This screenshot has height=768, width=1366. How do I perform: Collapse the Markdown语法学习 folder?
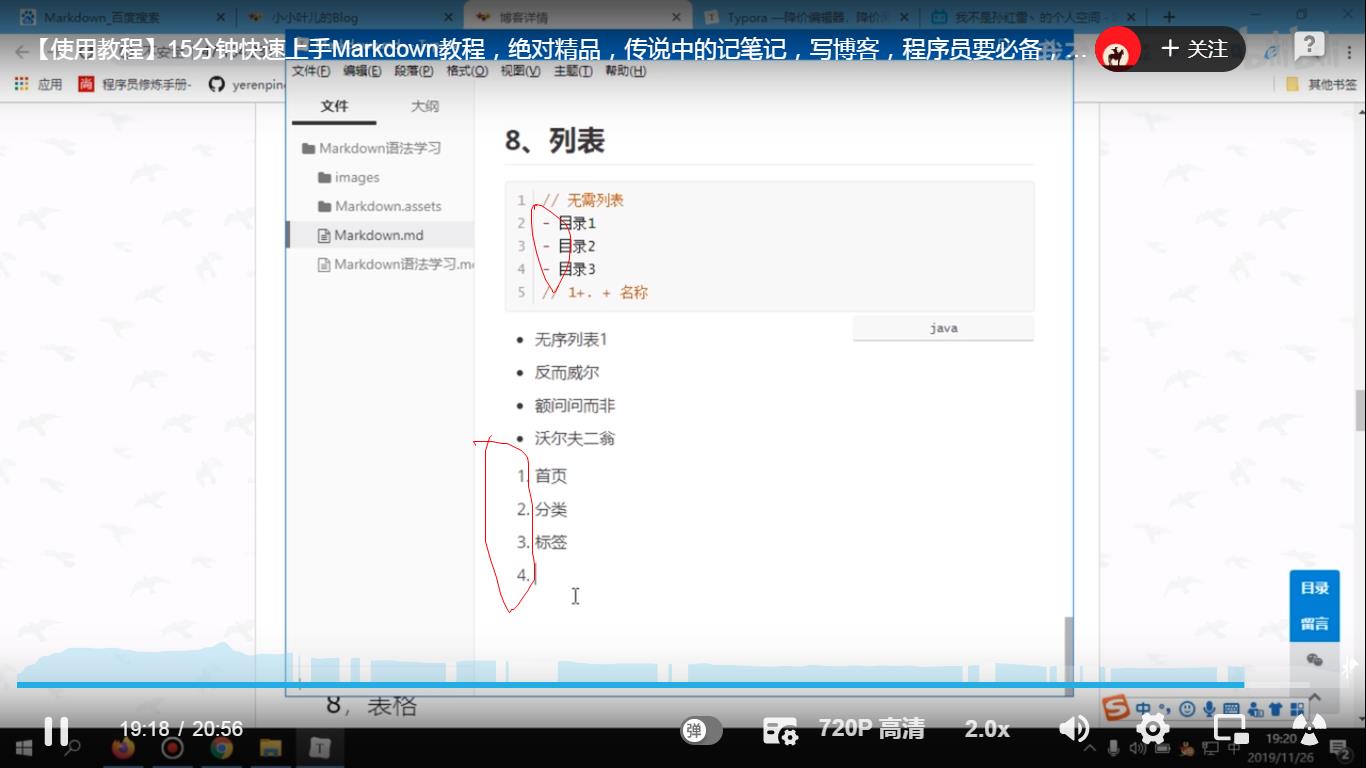(371, 148)
